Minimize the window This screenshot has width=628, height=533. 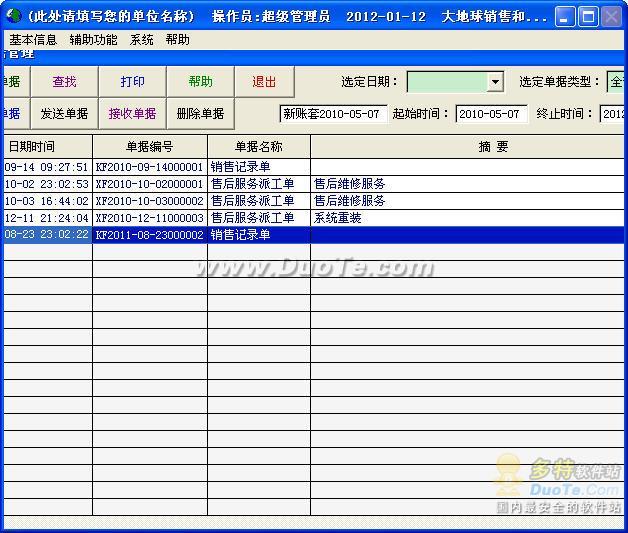tap(564, 17)
